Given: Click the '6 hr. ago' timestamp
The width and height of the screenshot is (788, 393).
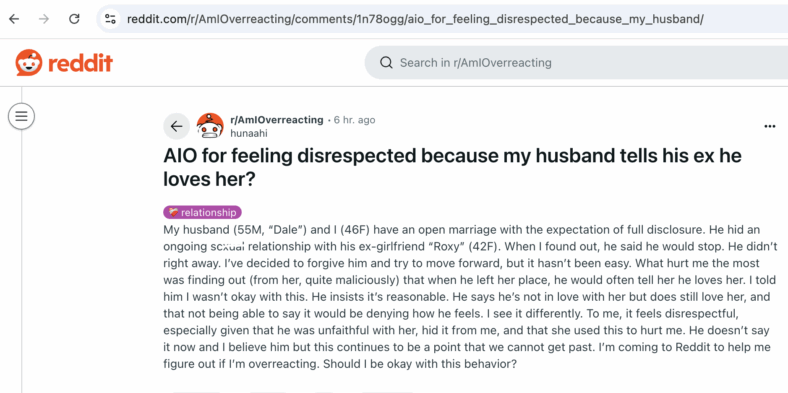Looking at the screenshot, I should click(x=354, y=120).
